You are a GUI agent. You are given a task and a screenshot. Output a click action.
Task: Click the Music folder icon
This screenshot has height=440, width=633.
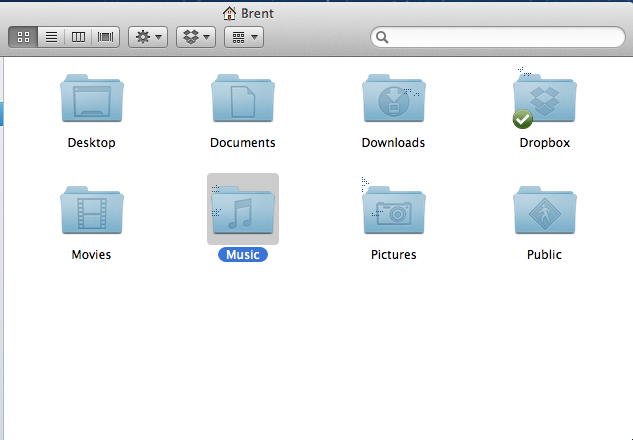(243, 210)
